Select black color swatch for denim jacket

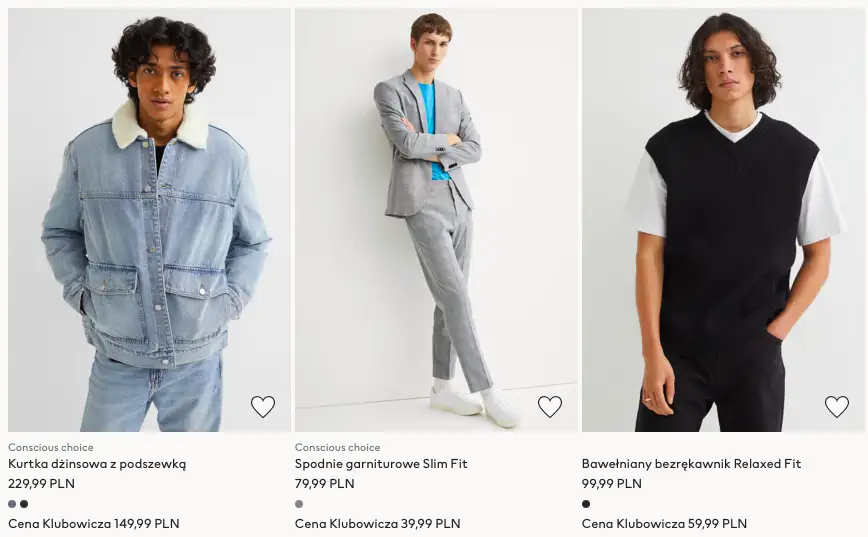[x=24, y=504]
